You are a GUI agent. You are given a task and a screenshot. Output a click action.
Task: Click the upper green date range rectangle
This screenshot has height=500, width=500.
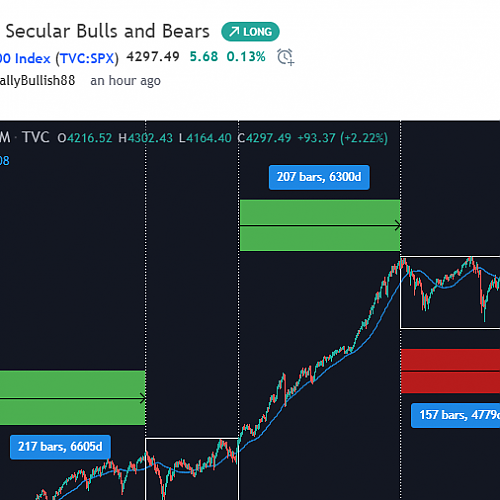click(320, 225)
